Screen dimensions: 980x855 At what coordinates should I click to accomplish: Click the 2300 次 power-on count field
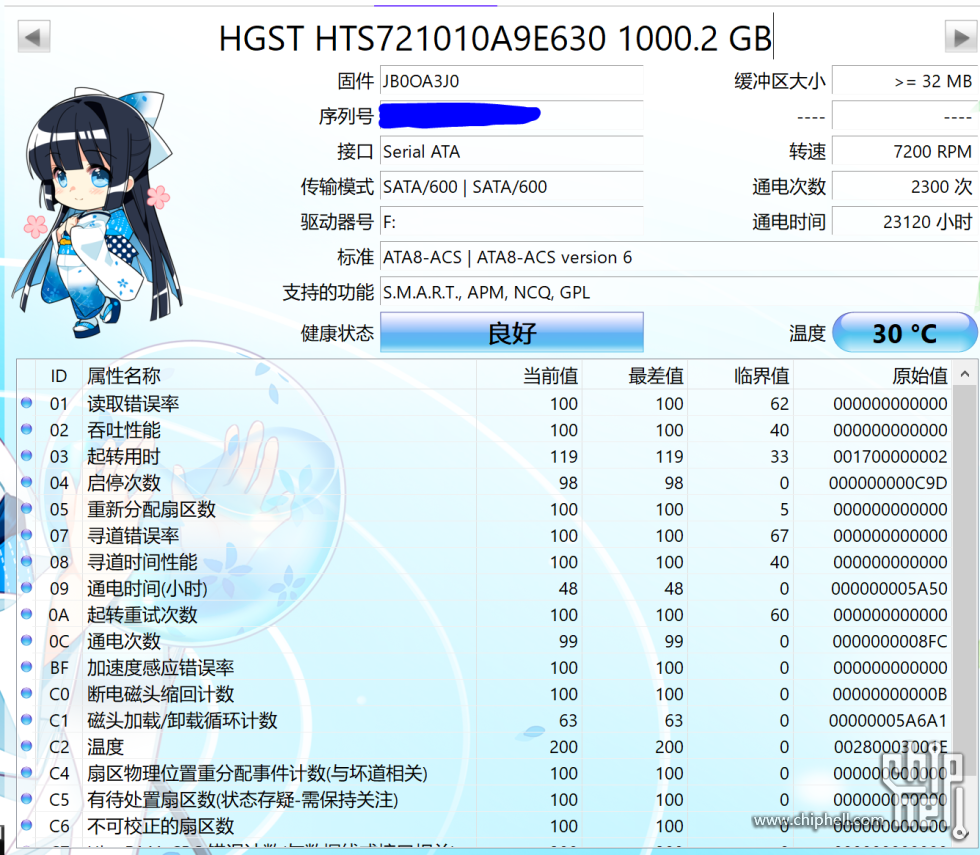(904, 186)
